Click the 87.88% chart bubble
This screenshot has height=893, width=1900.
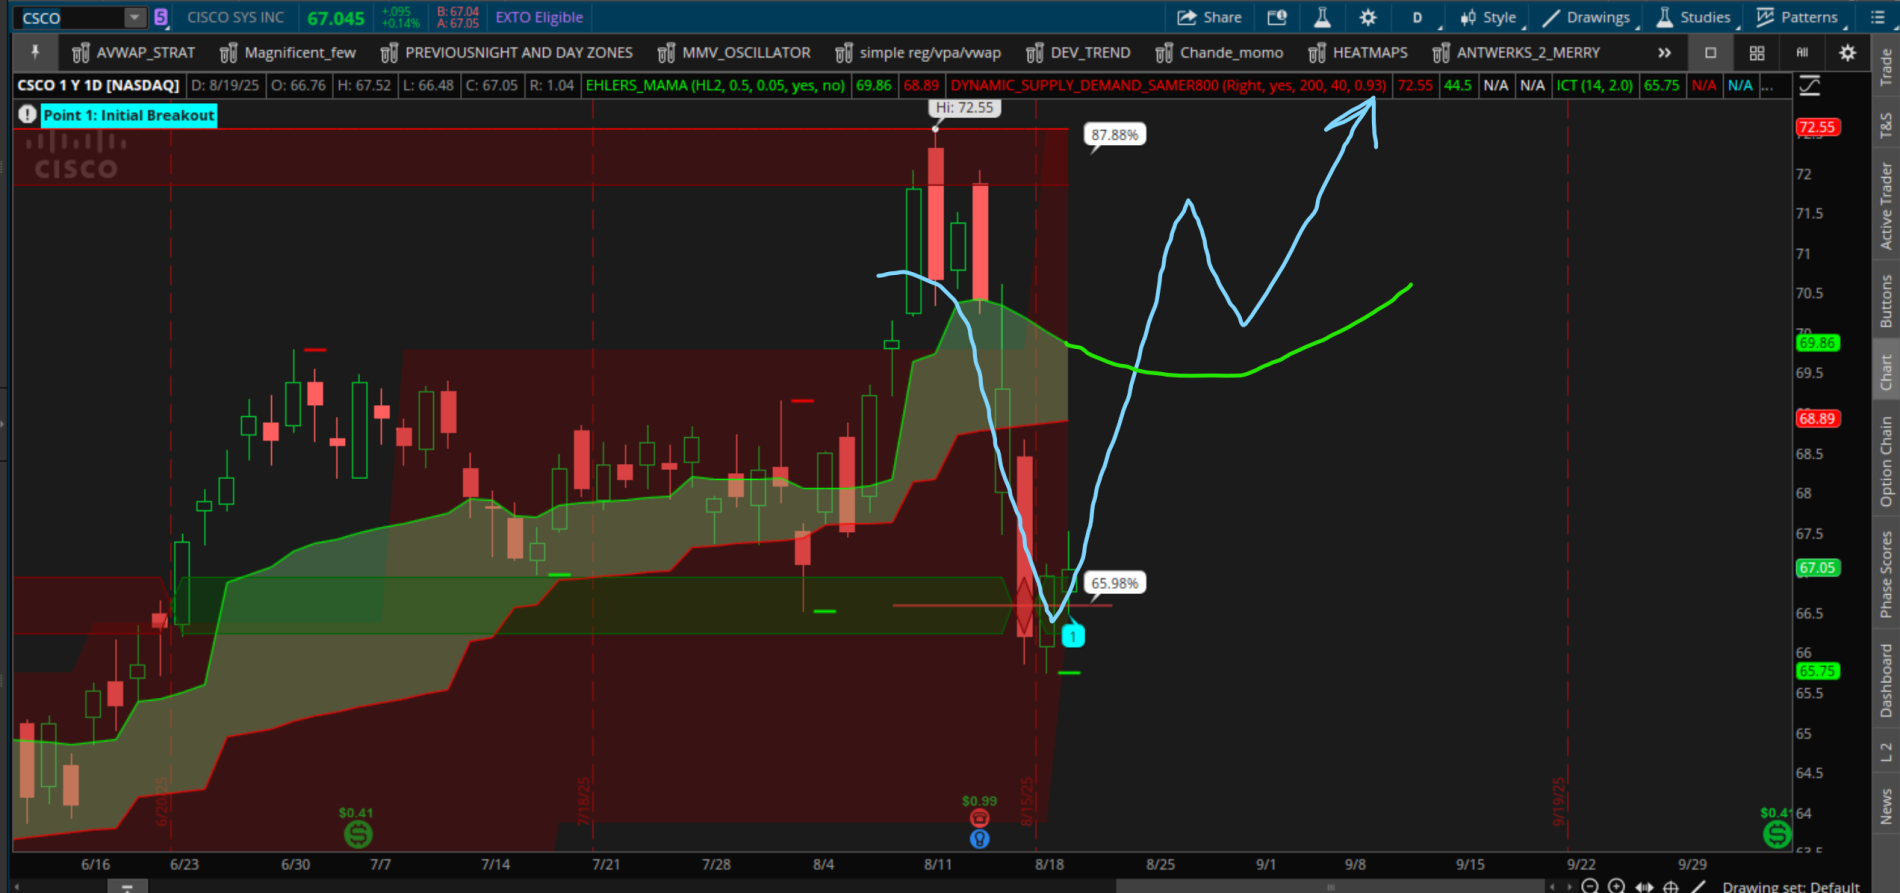(x=1115, y=135)
